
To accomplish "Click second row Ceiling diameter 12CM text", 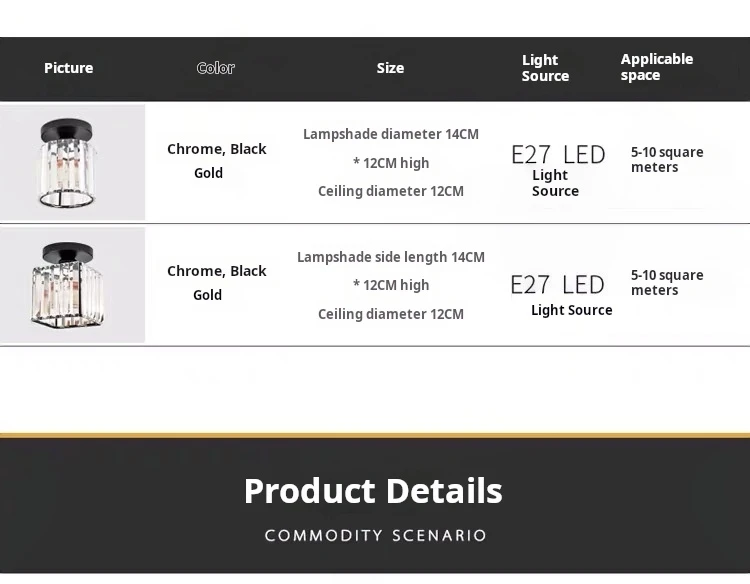I will pyautogui.click(x=391, y=314).
